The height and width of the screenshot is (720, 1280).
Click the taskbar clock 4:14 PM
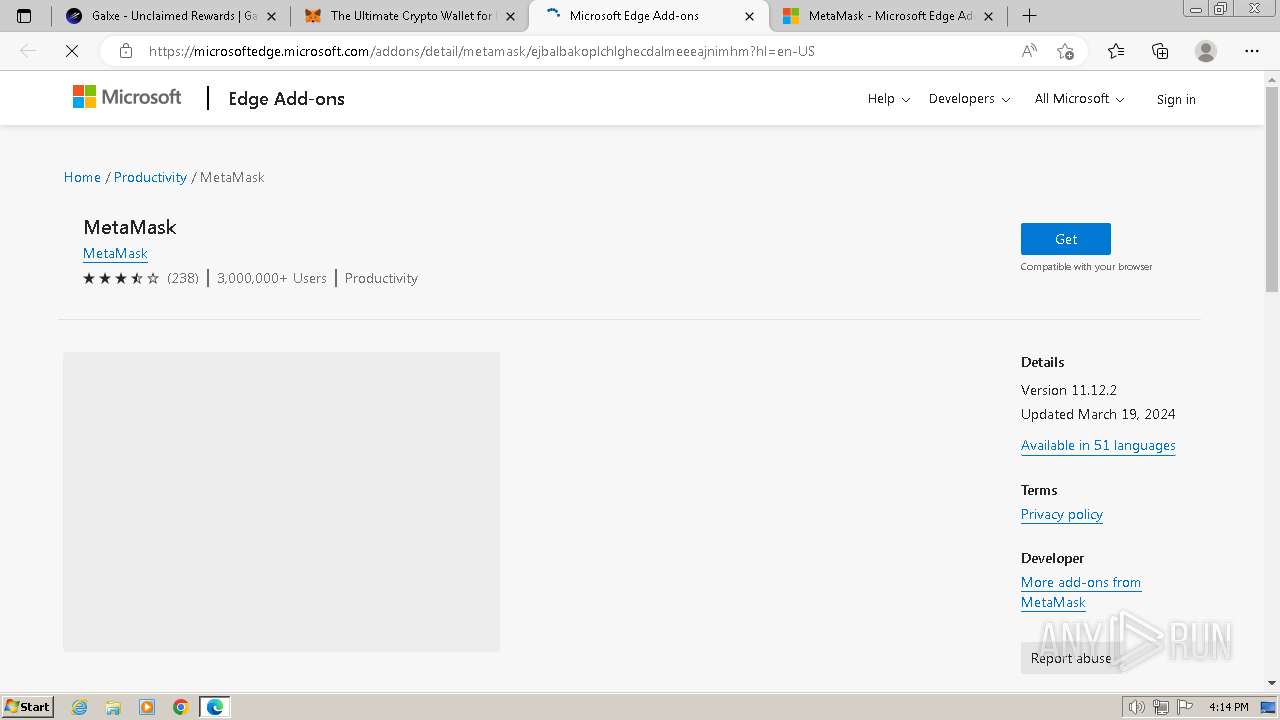(1228, 707)
